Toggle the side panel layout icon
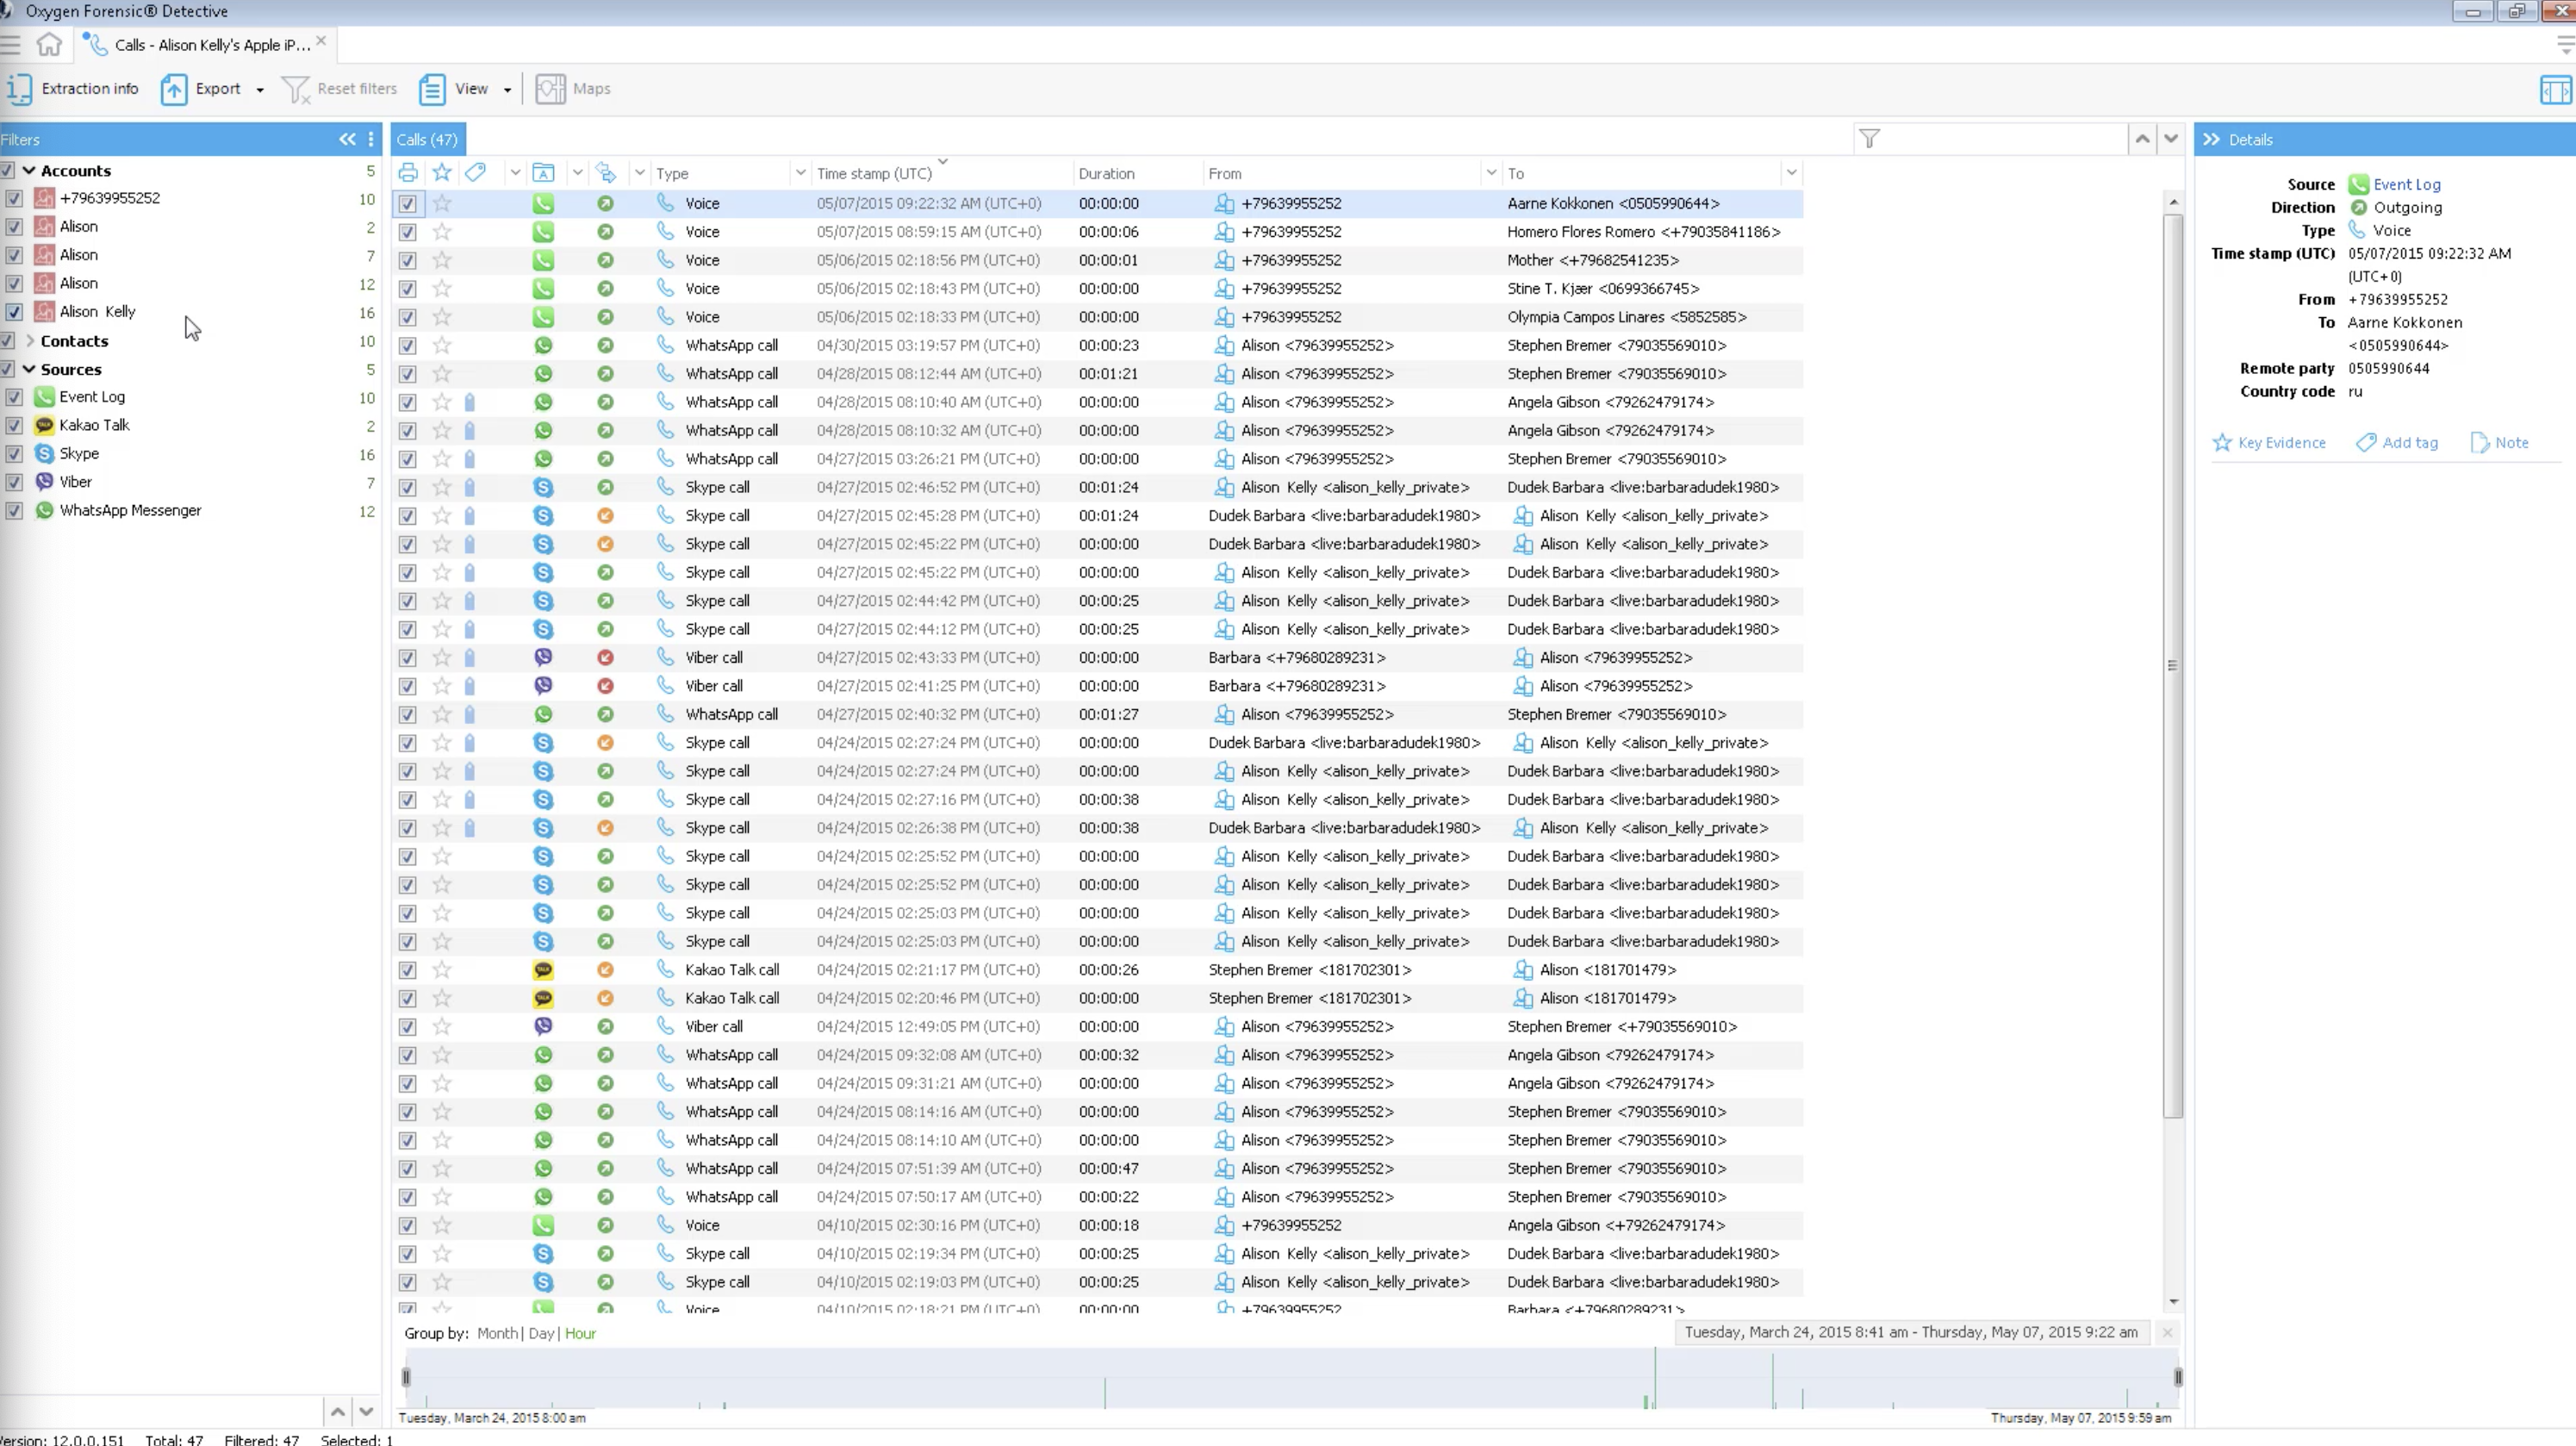 point(2555,90)
